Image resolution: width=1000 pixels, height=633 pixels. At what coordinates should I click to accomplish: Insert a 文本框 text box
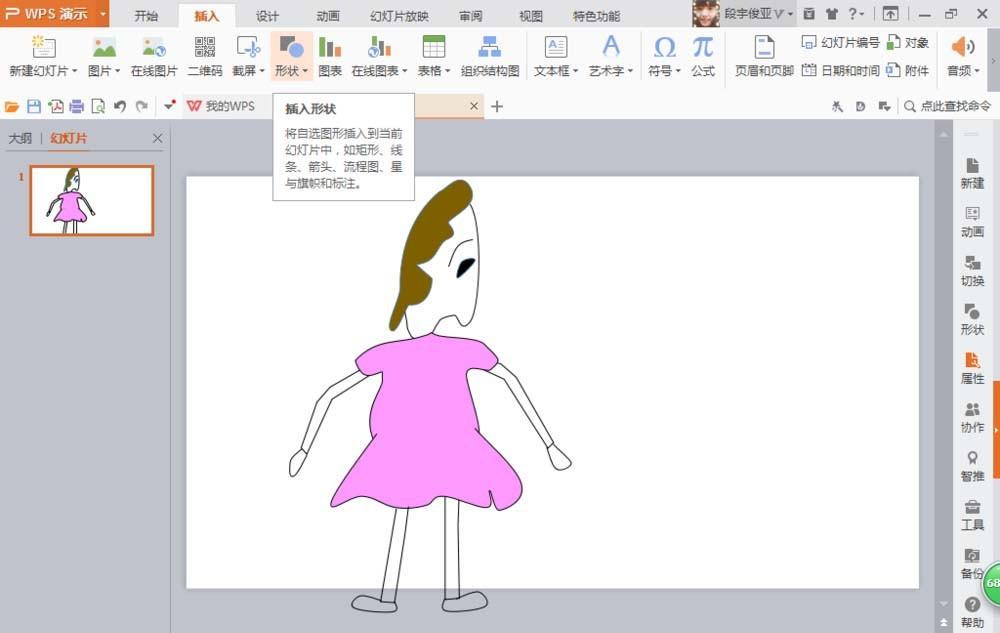[x=556, y=55]
